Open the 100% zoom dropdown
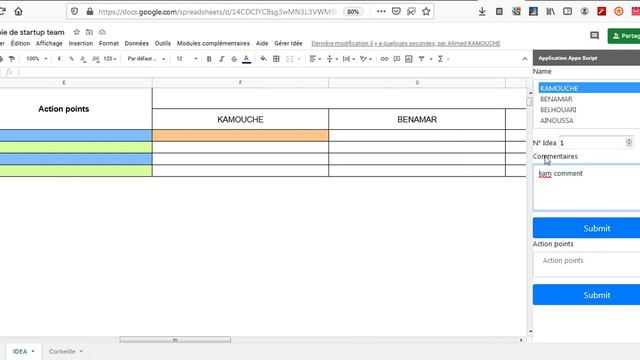Screen dimensions: 640x360 pos(37,59)
